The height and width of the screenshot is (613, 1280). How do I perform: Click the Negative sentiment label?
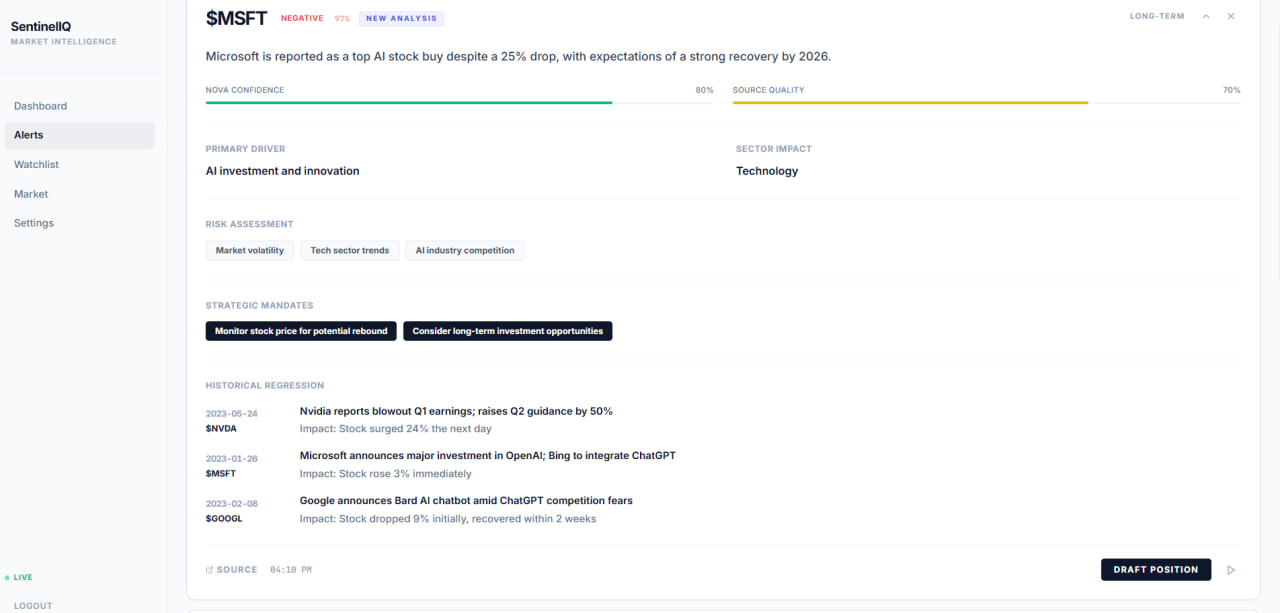coord(302,18)
